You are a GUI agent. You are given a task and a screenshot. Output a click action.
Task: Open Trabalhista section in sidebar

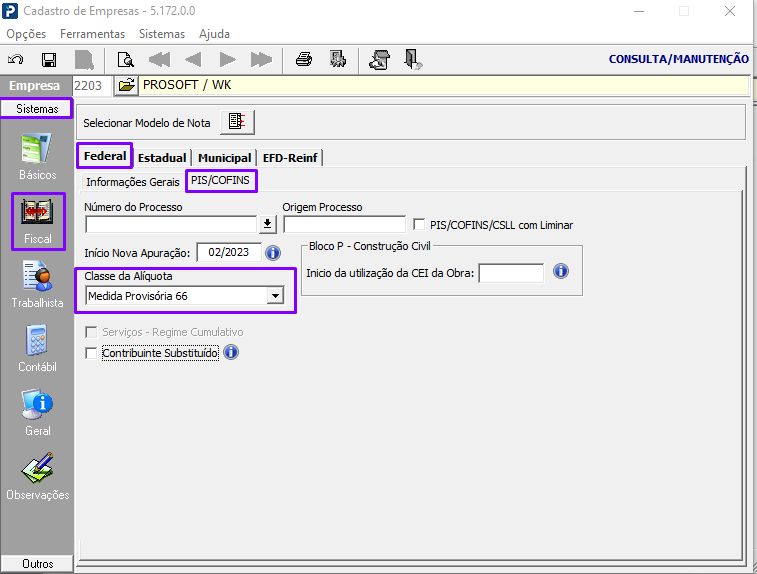(x=37, y=284)
